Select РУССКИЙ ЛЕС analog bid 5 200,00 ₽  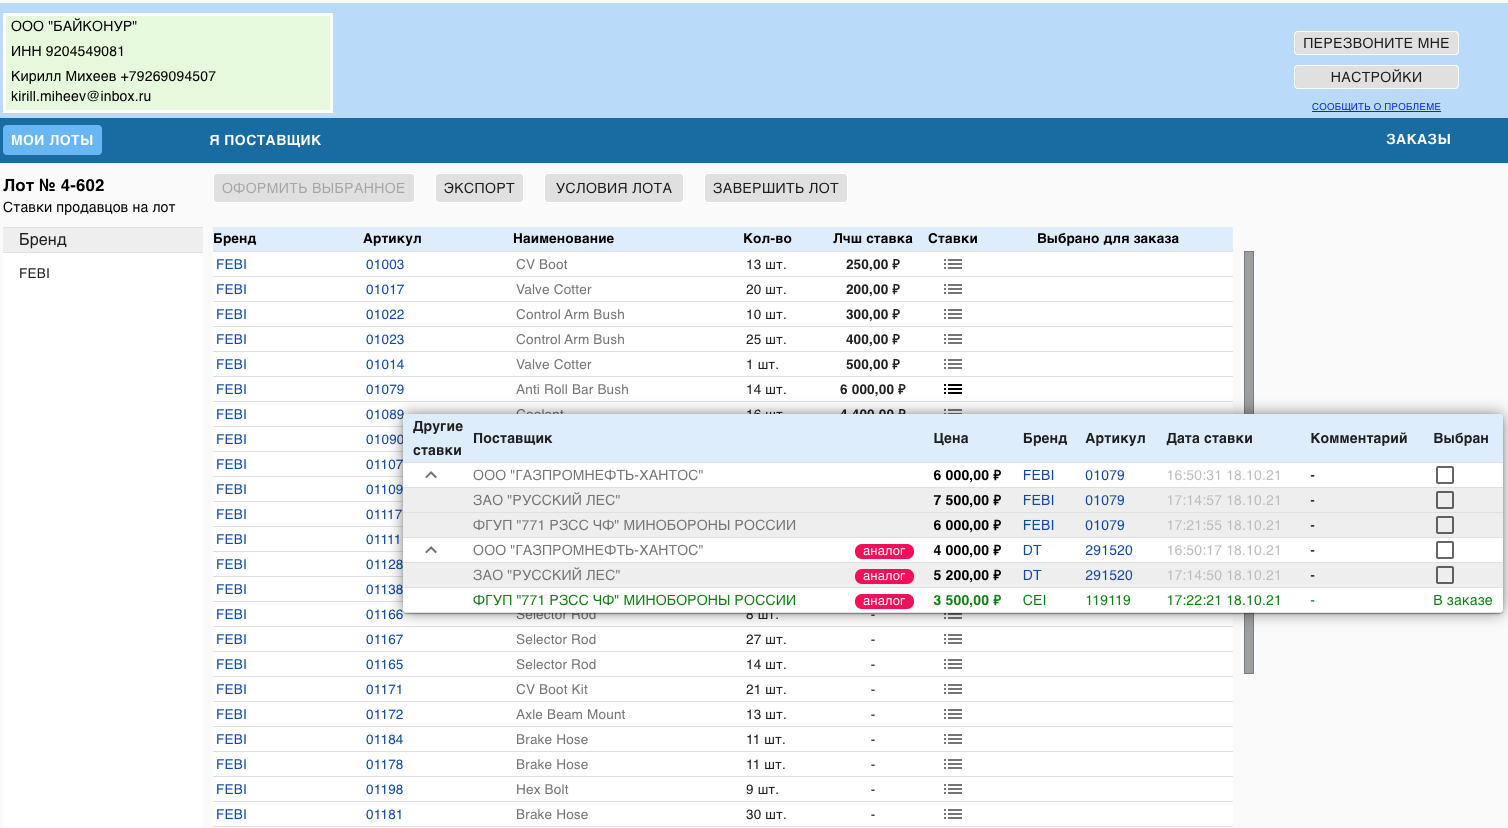click(1444, 575)
